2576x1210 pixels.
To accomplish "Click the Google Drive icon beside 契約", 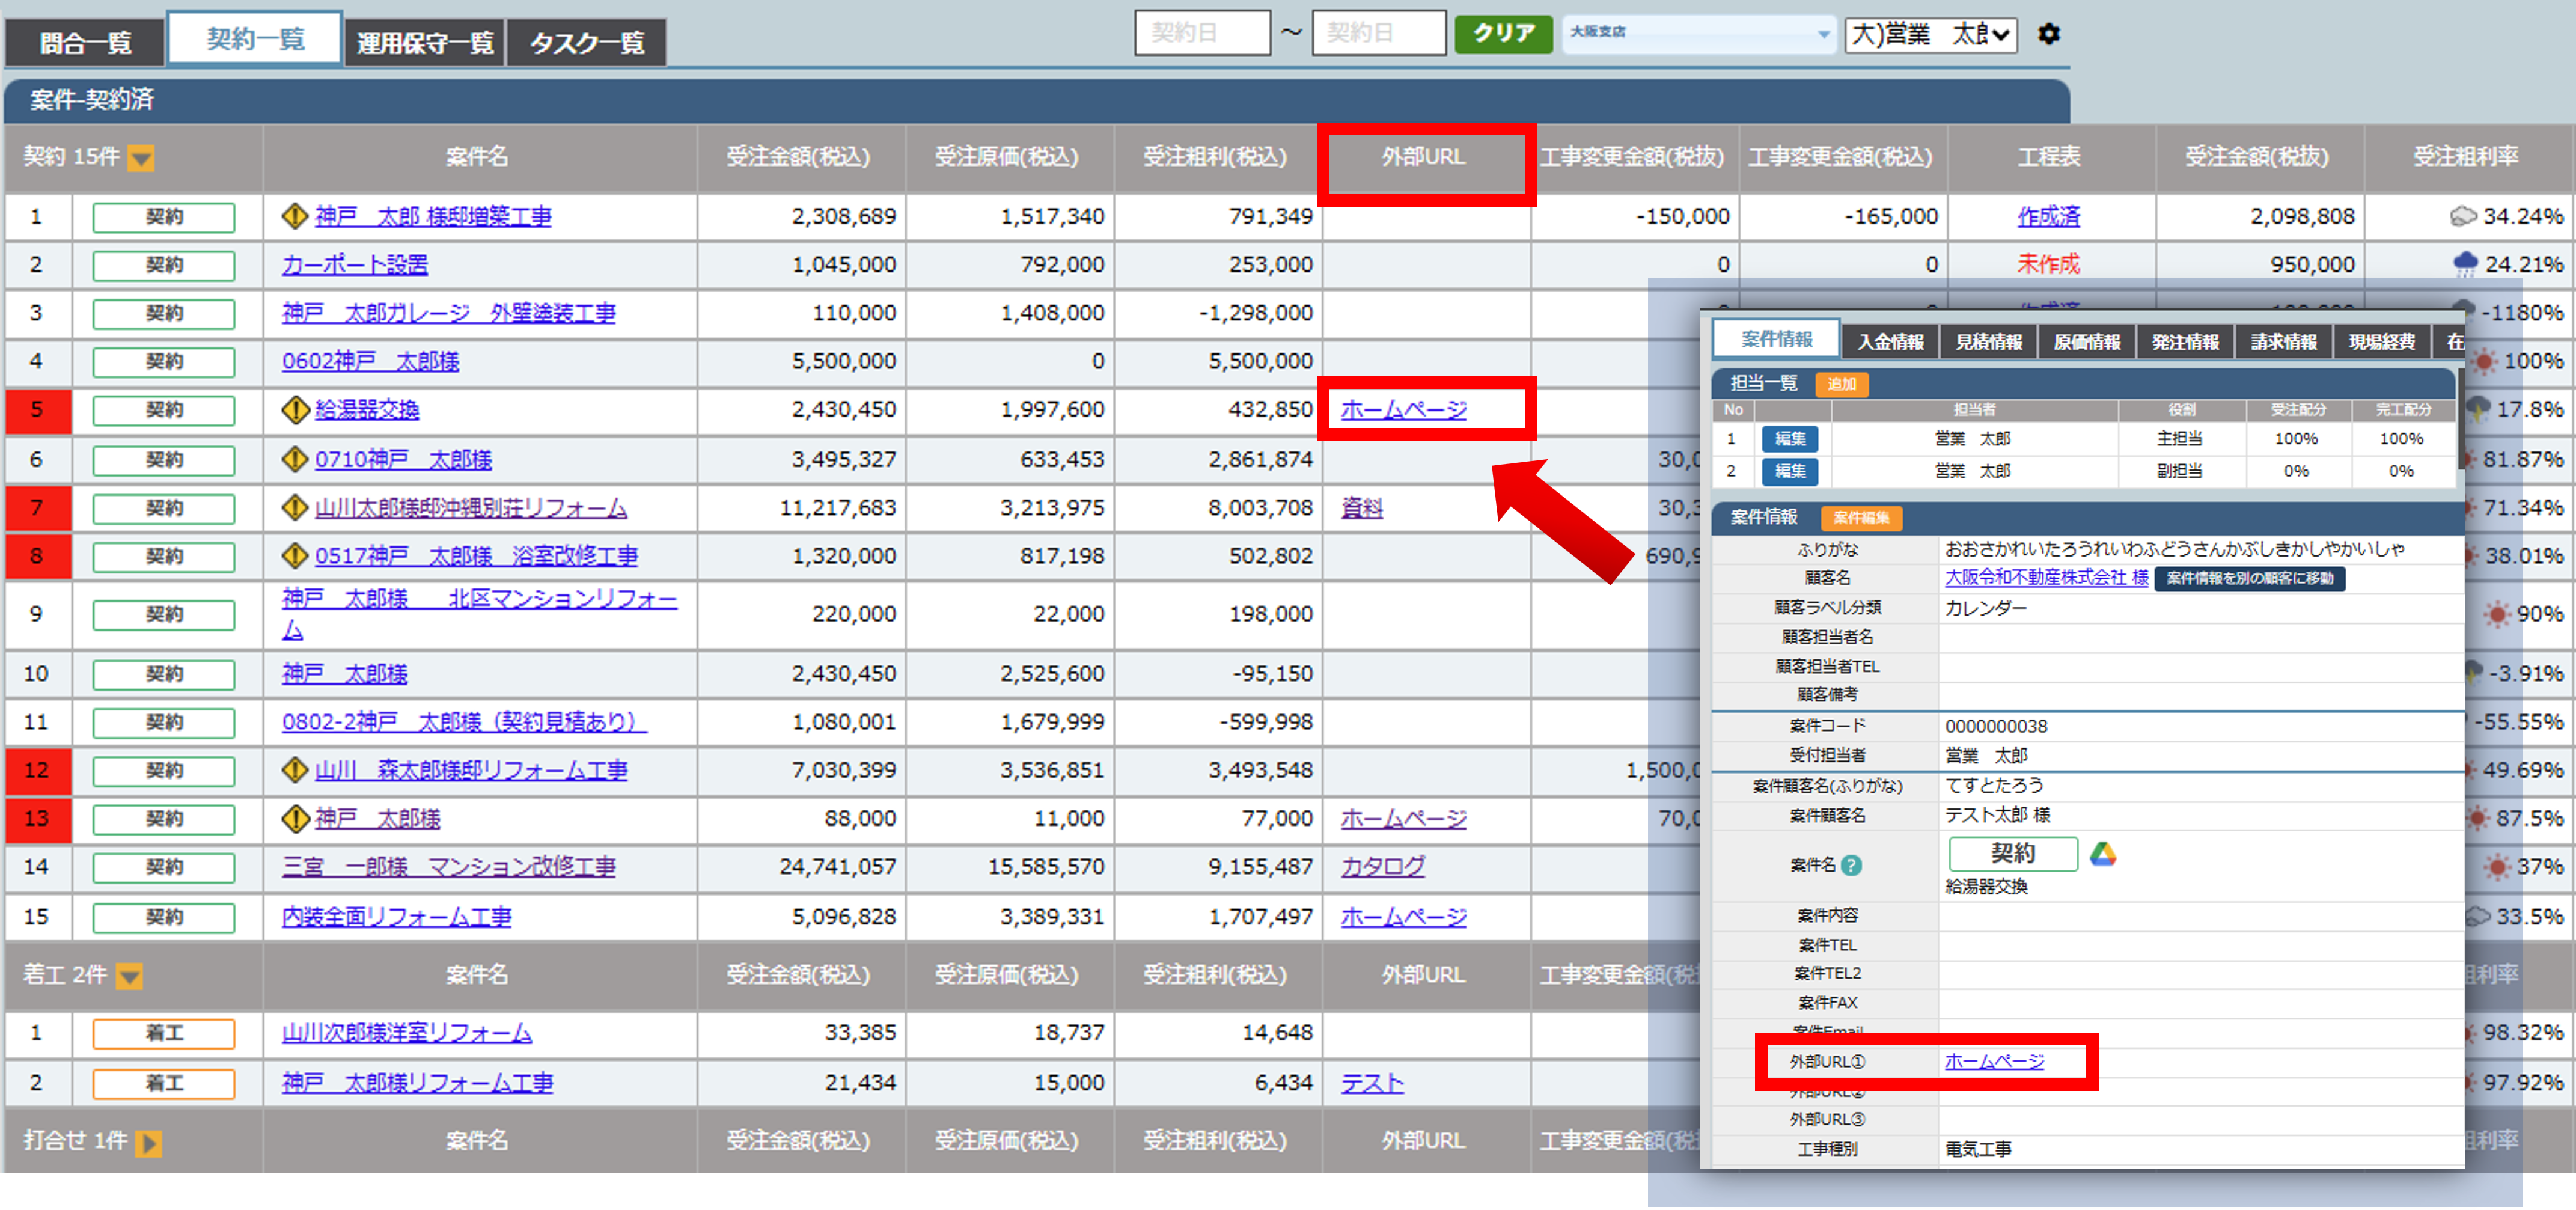I will [x=2102, y=854].
